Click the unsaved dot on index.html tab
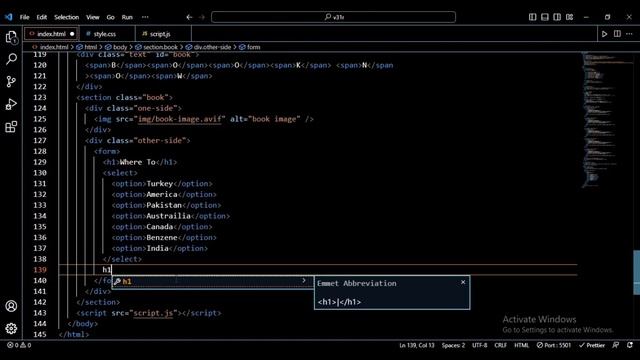Screen dimensions: 640x360 pos(72,34)
